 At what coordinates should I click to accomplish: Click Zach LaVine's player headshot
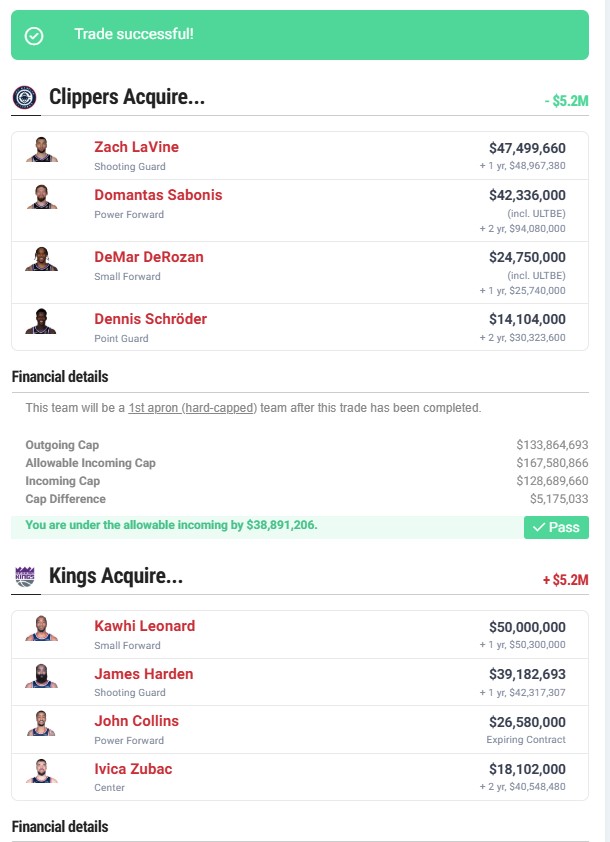click(x=42, y=151)
